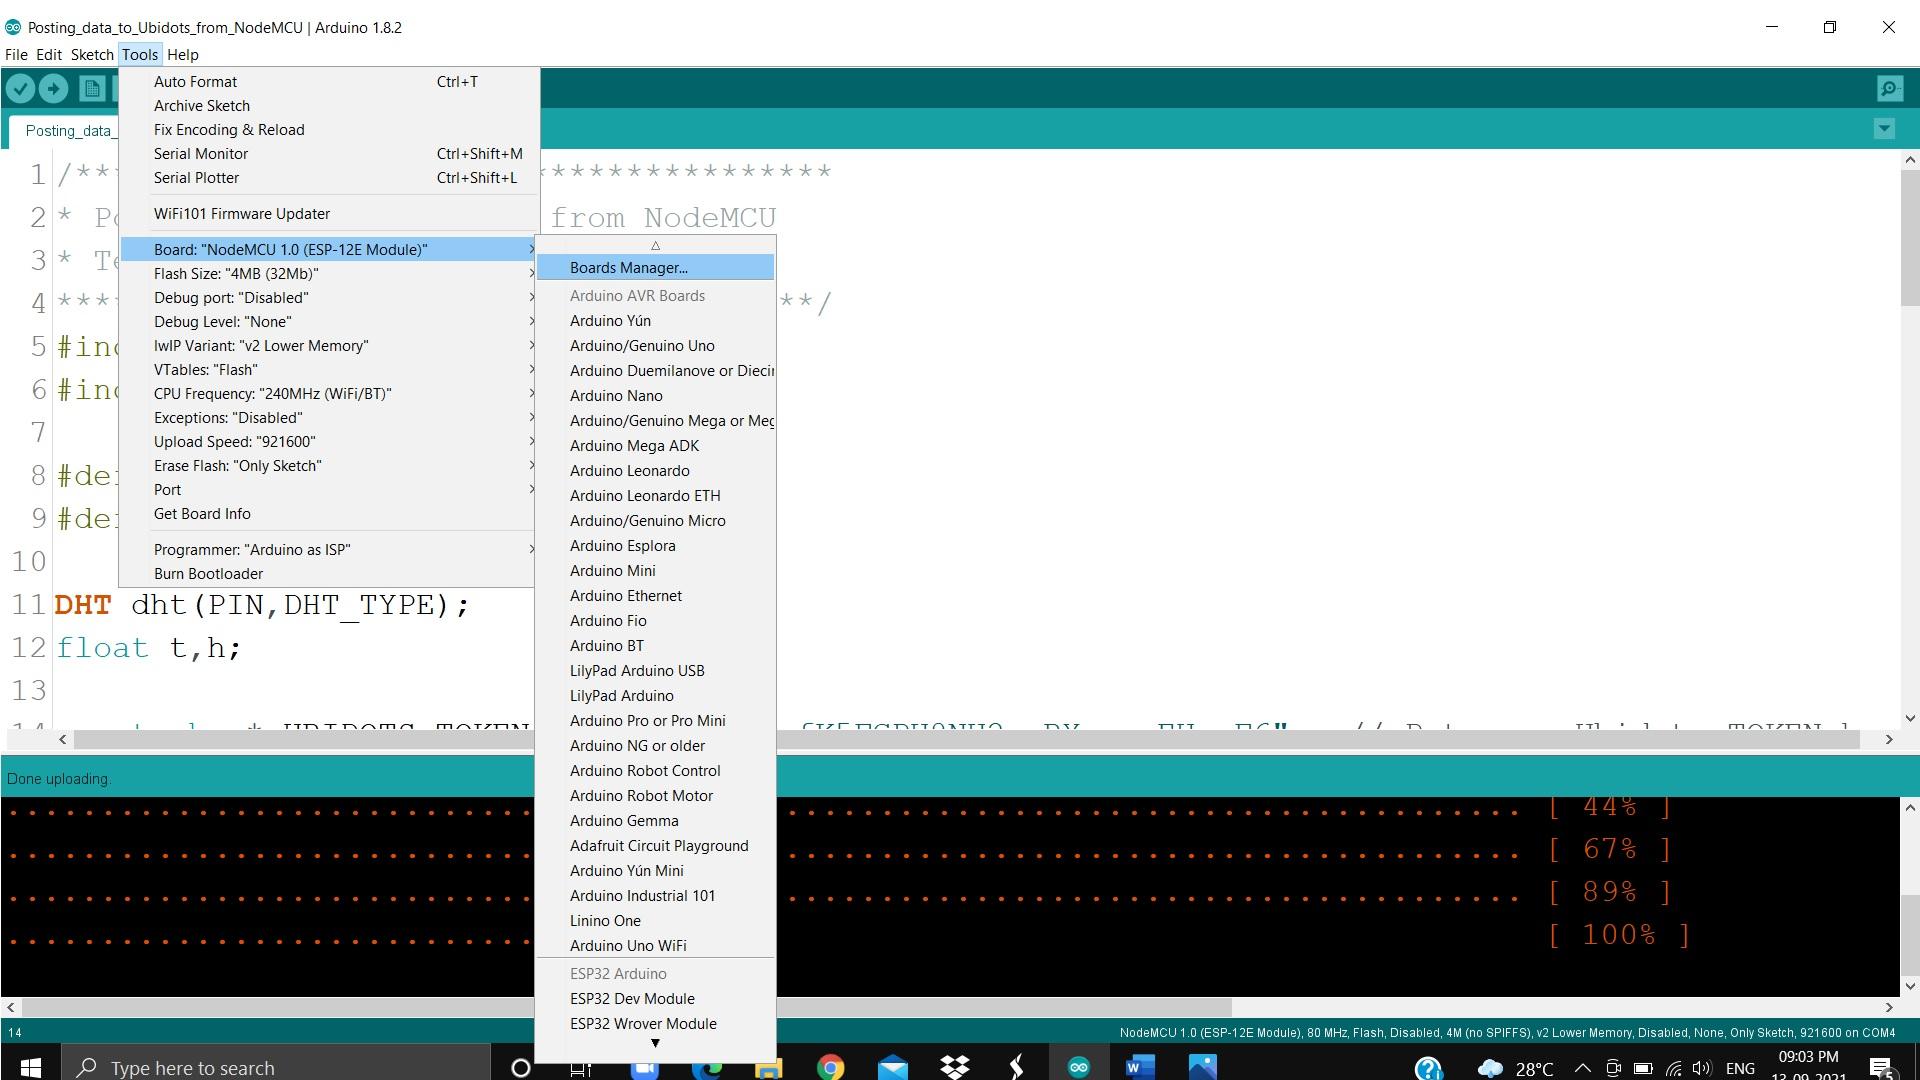Open Dropbox from the taskbar
1920x1080 pixels.
pyautogui.click(x=955, y=1068)
